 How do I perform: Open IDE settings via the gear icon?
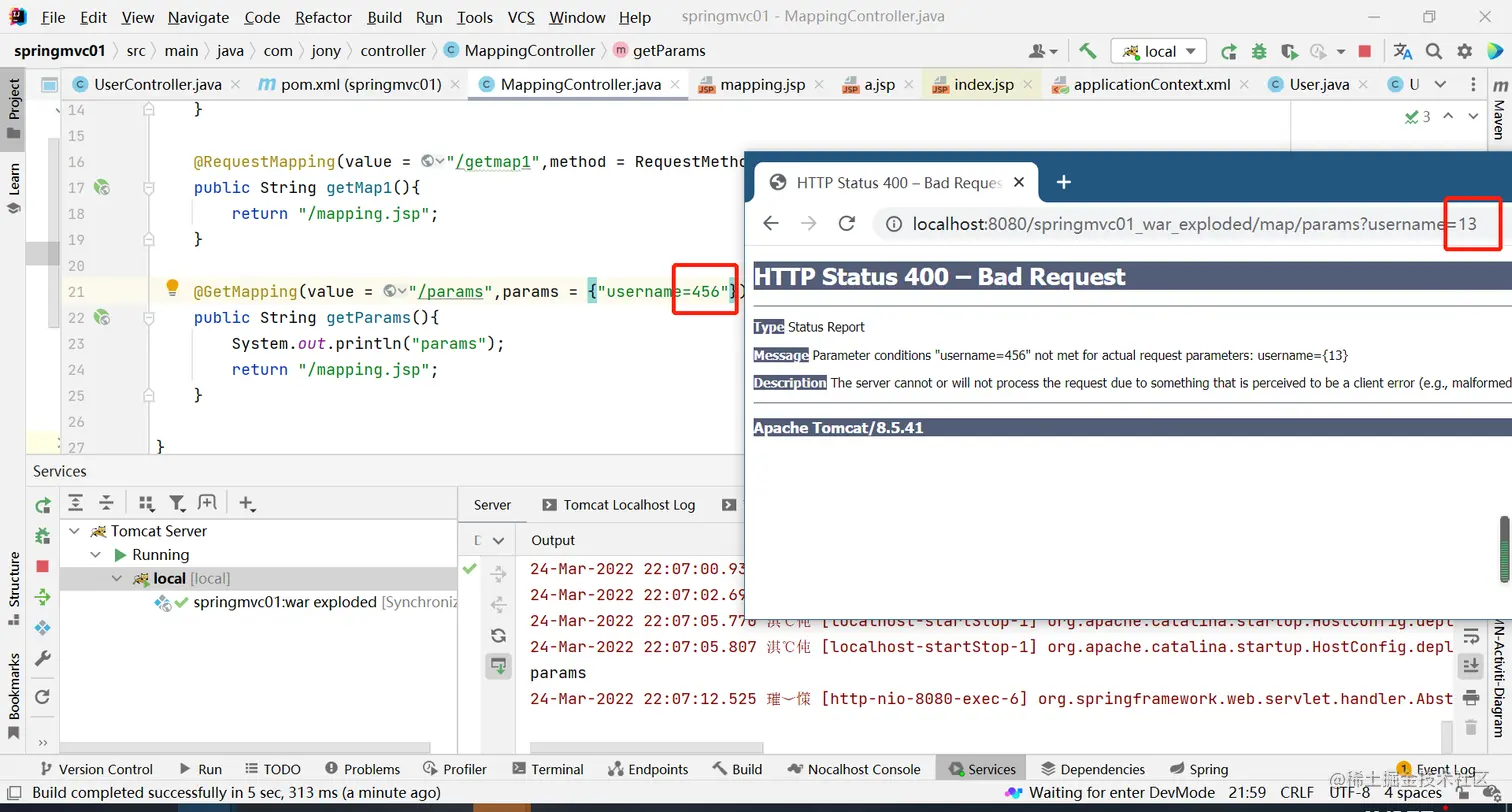tap(1465, 51)
